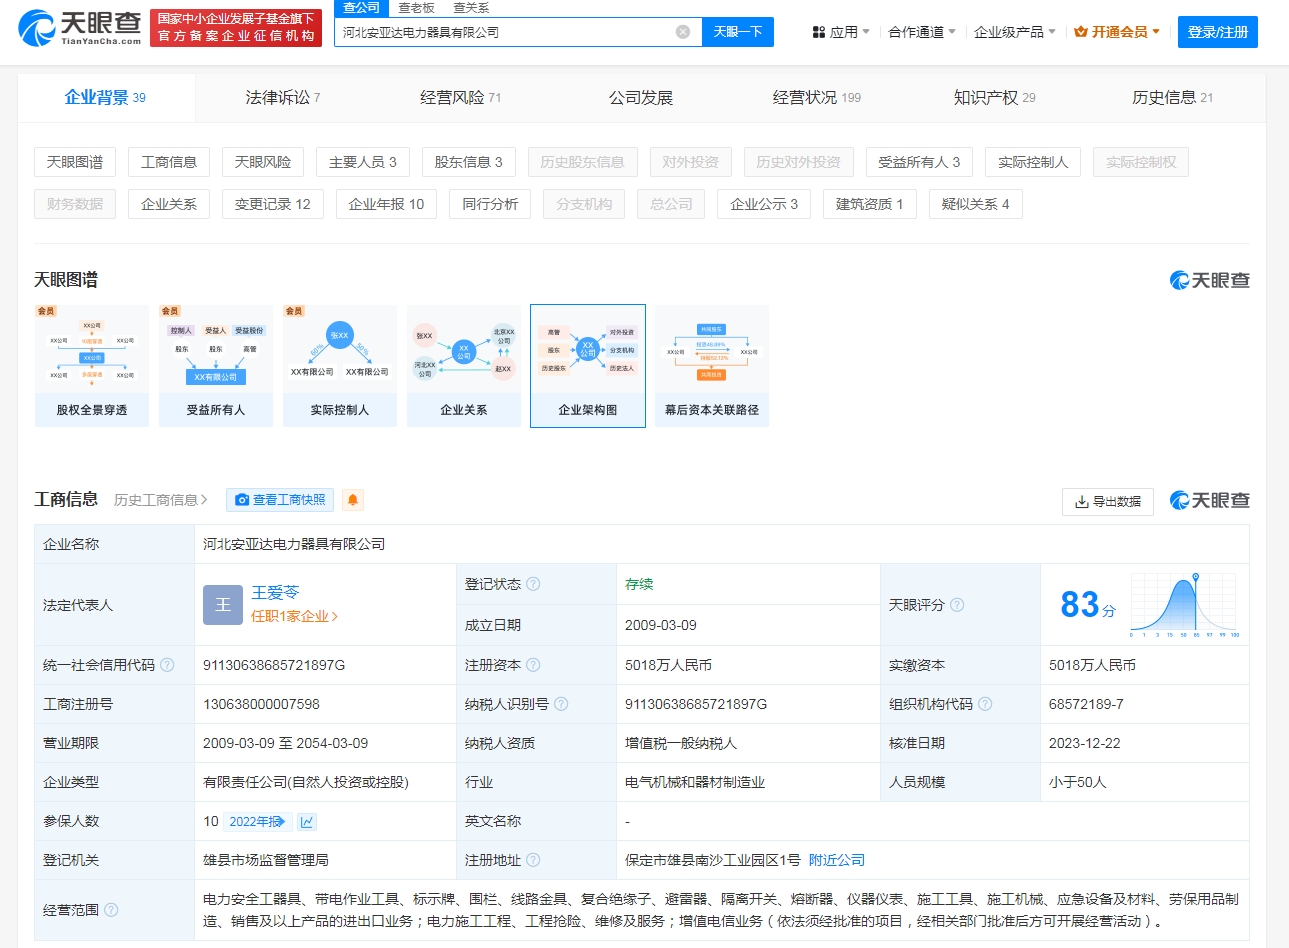Open the 企业关系 graph thumbnail
The width and height of the screenshot is (1289, 948).
[x=464, y=366]
